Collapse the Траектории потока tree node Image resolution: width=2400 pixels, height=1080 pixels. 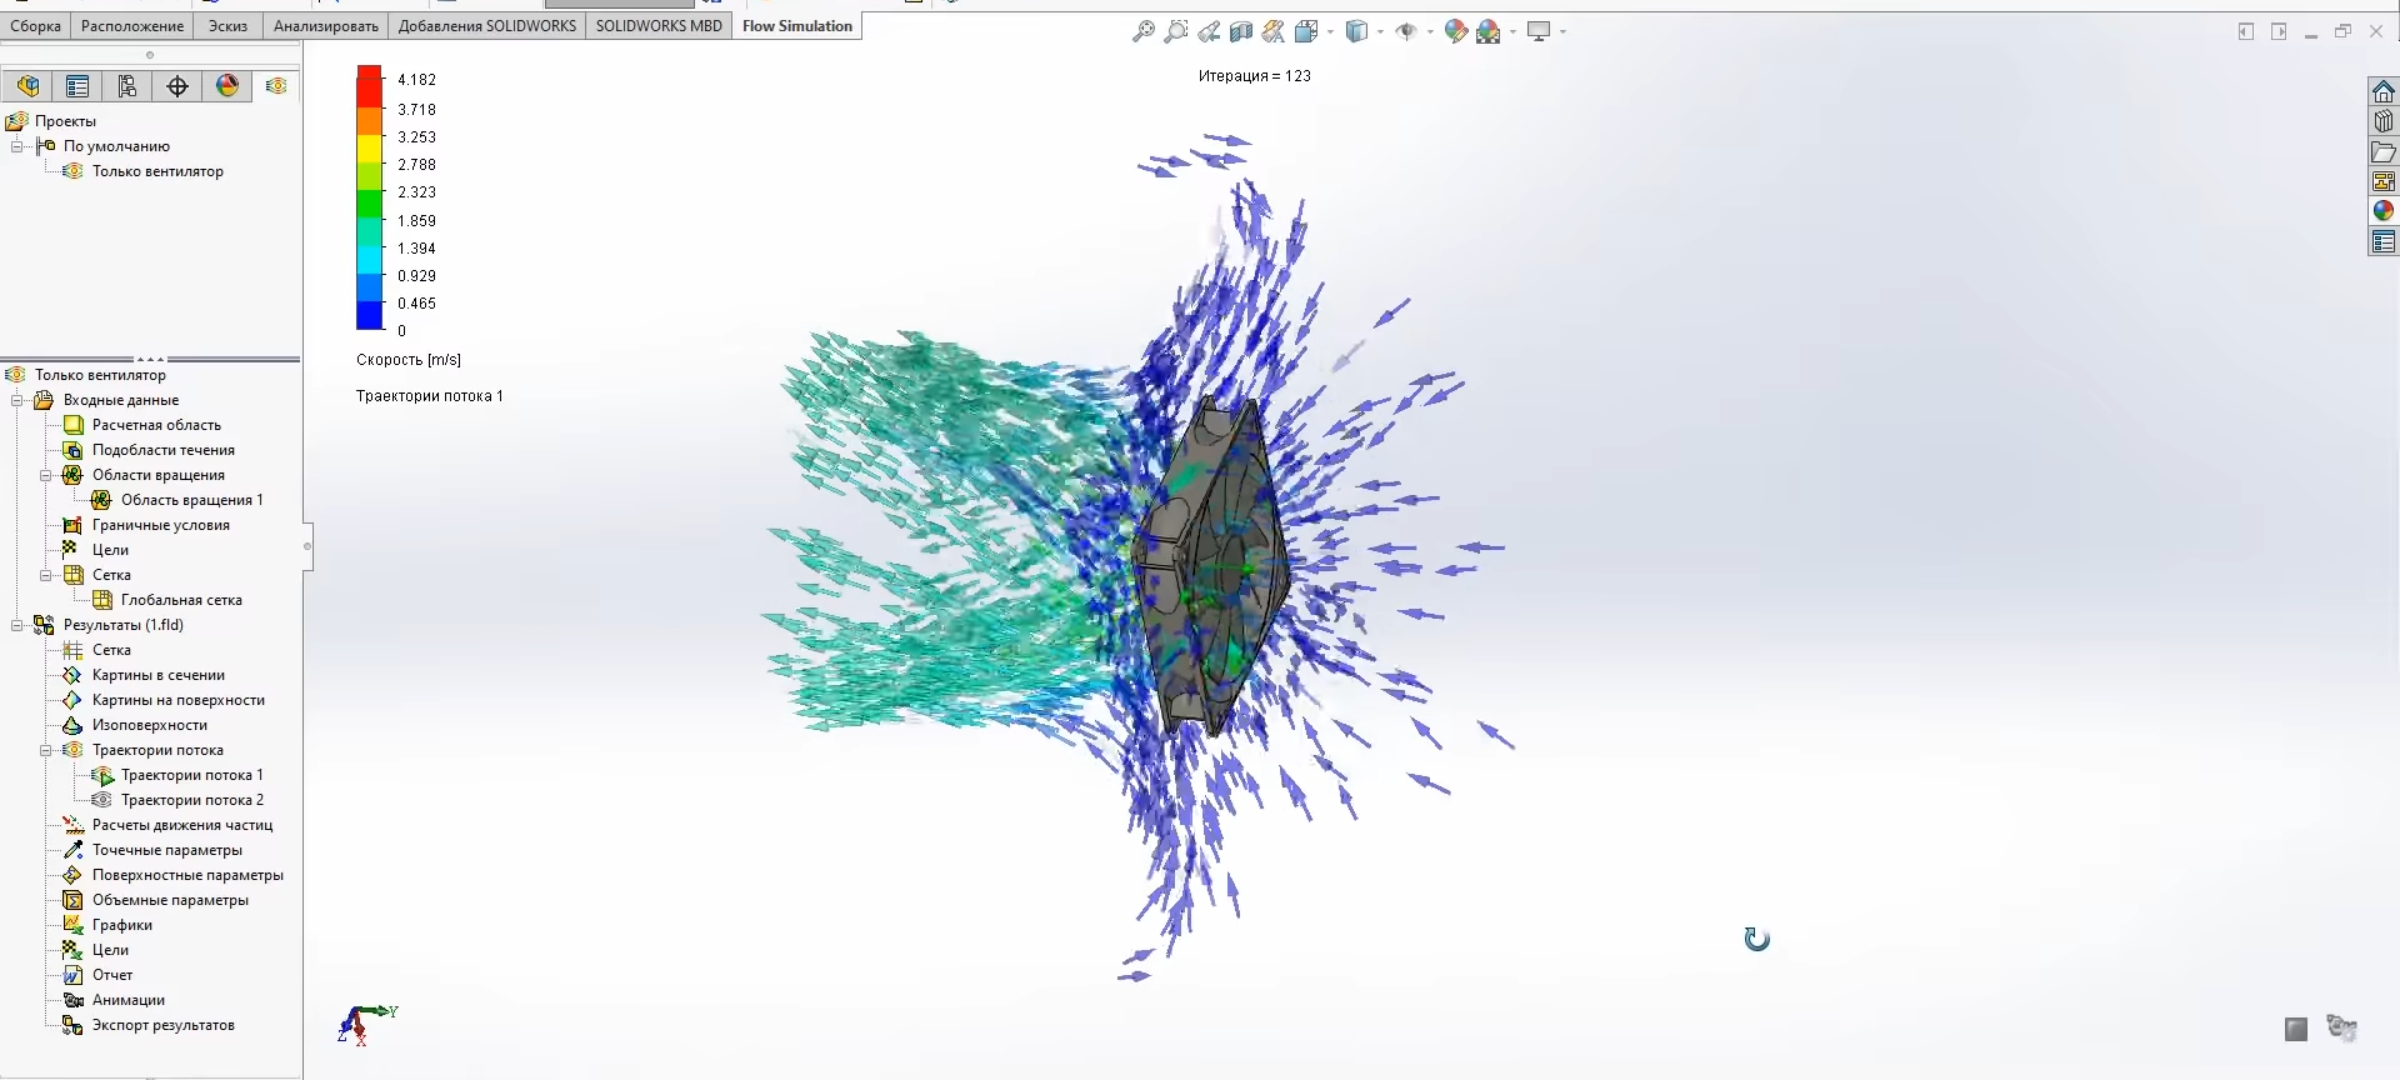45,750
